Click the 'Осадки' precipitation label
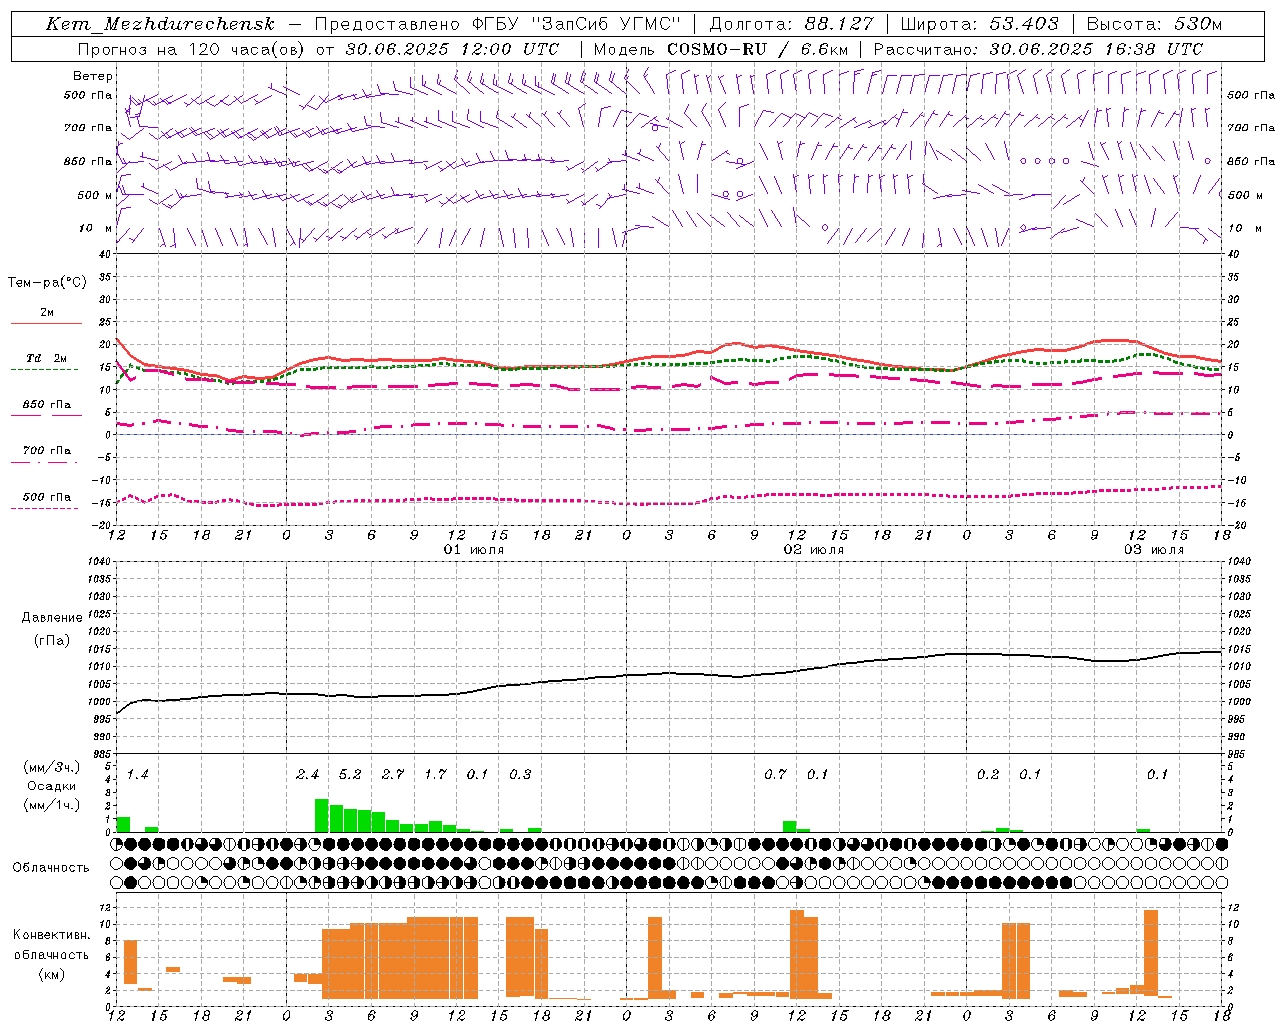Viewport: 1280px width, 1024px height. pos(52,786)
